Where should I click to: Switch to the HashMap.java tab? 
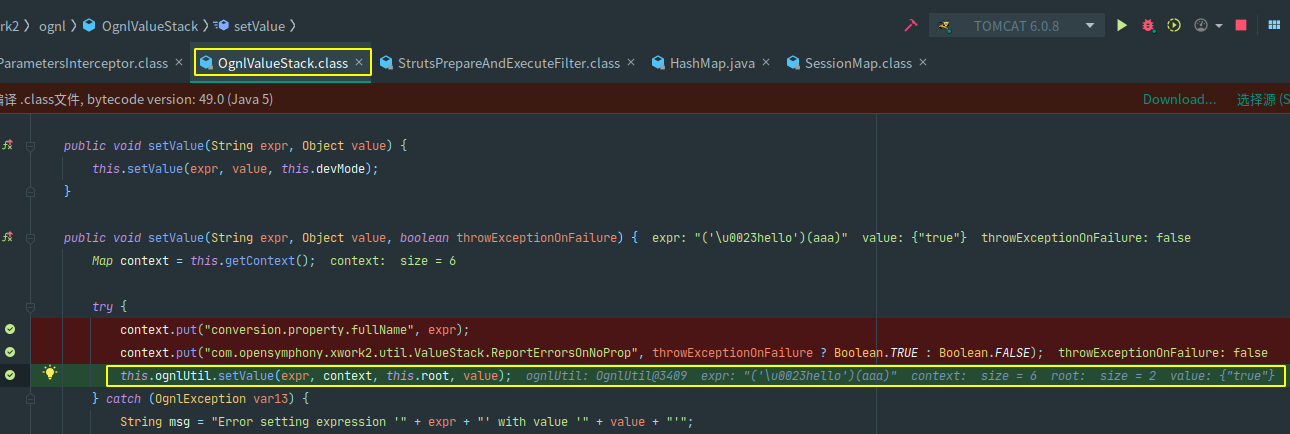(x=711, y=63)
